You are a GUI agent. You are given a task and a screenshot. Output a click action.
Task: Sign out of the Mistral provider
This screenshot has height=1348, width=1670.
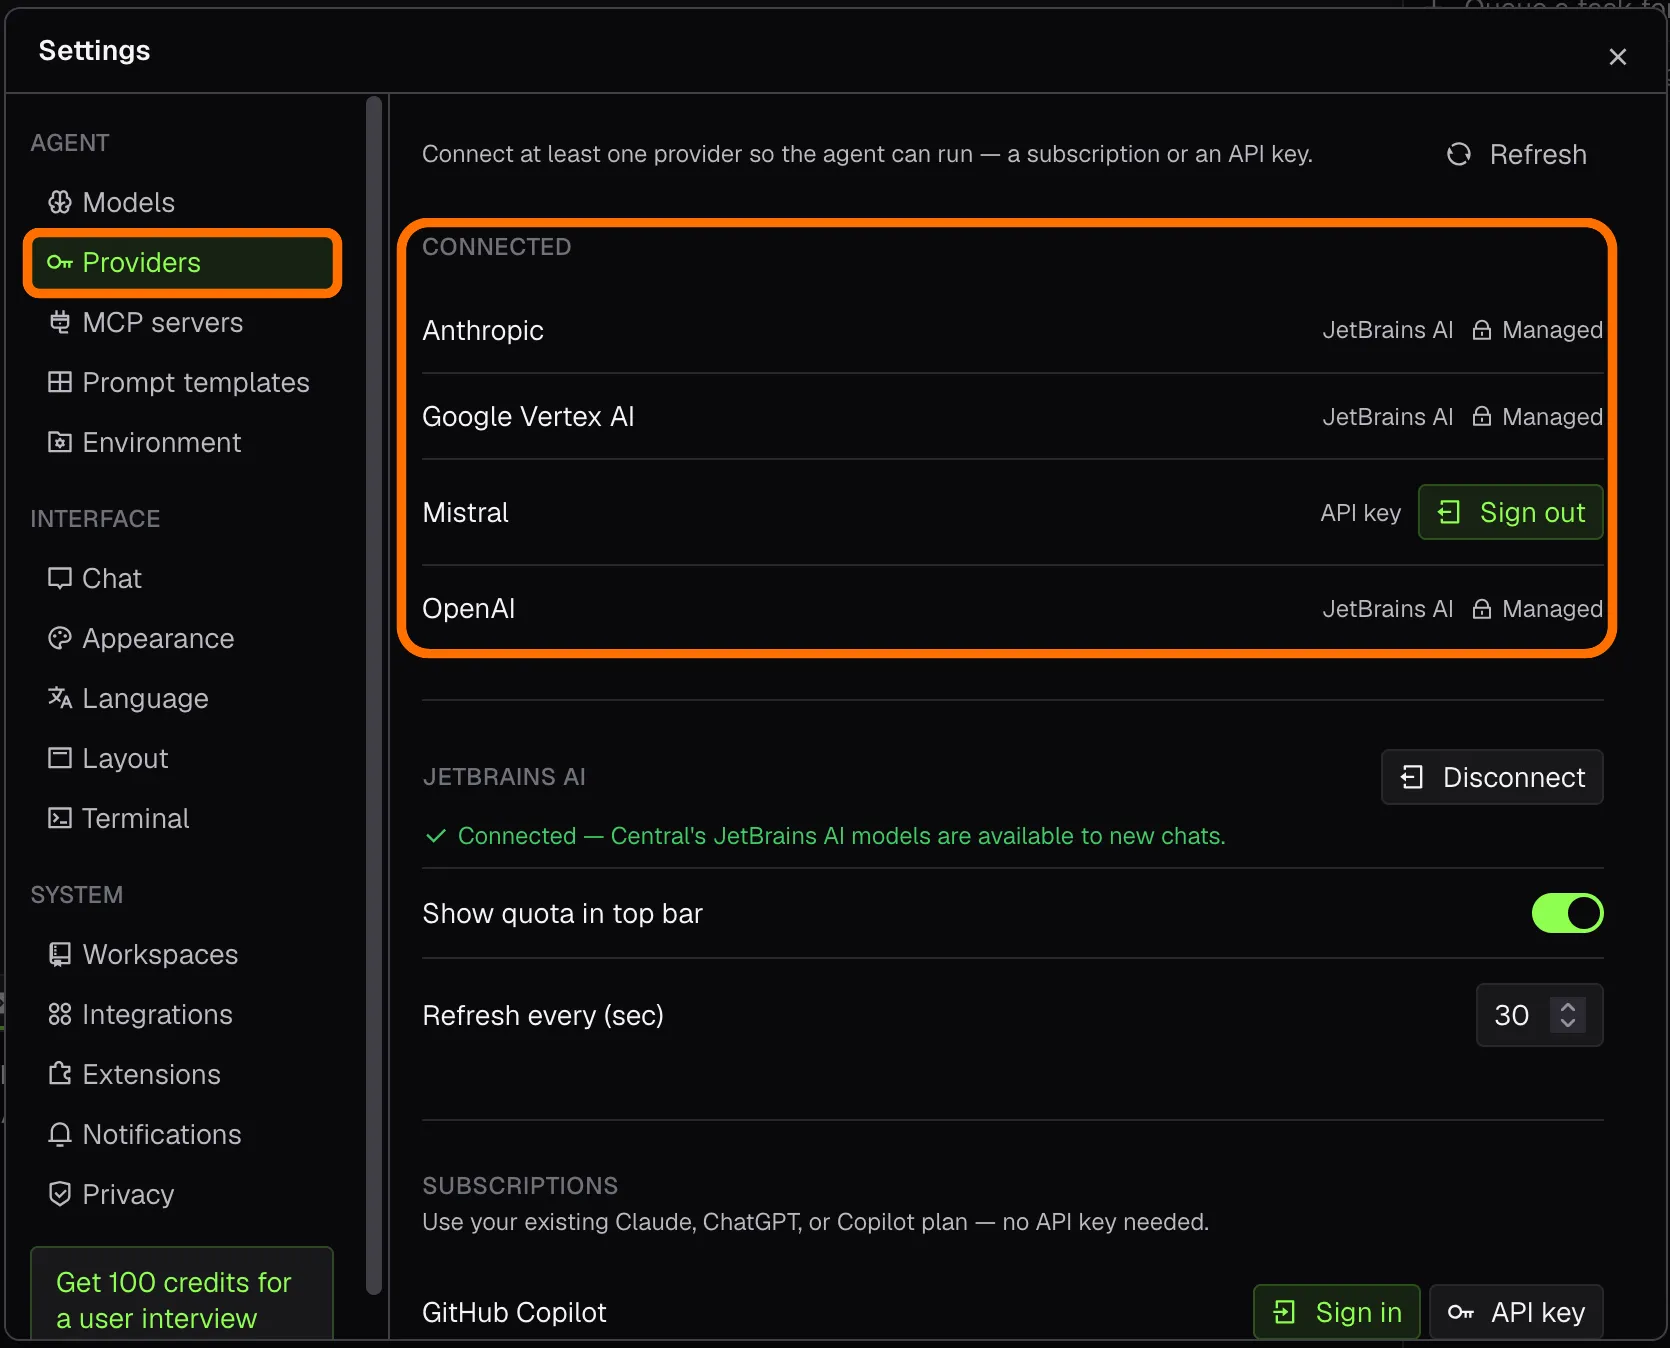(x=1510, y=512)
